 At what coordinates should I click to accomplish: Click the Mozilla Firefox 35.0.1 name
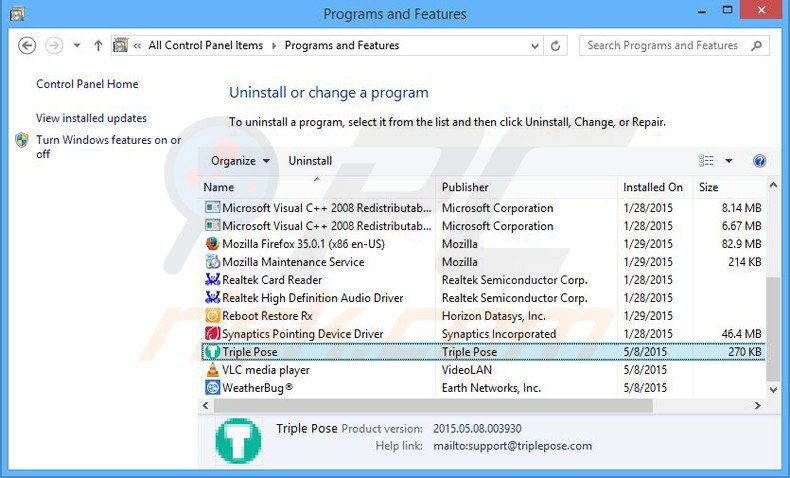coord(303,244)
